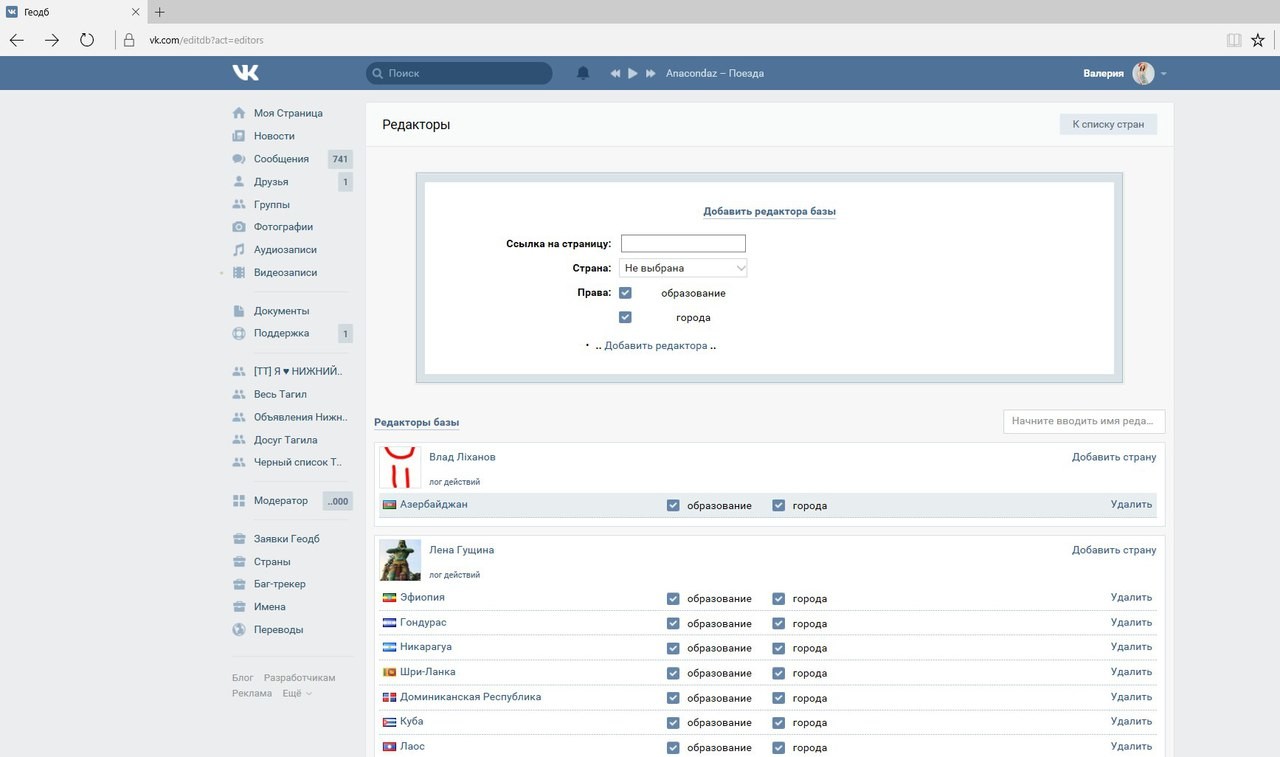Click the briefcase icon beside Баг-трекер
Viewport: 1280px width, 757px height.
pos(238,584)
